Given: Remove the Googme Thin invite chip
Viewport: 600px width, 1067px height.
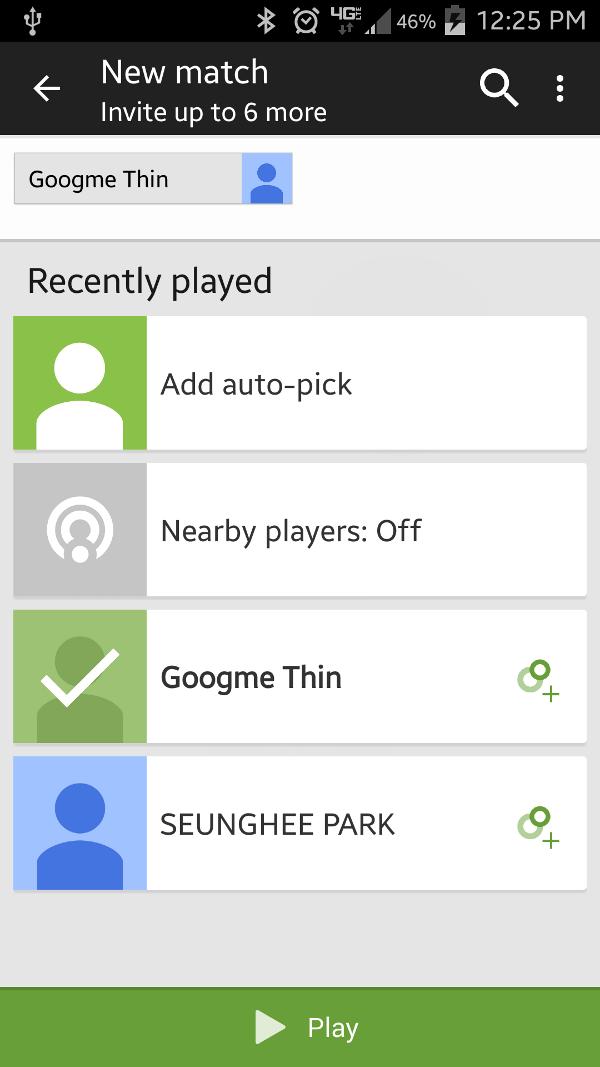Looking at the screenshot, I should click(127, 179).
